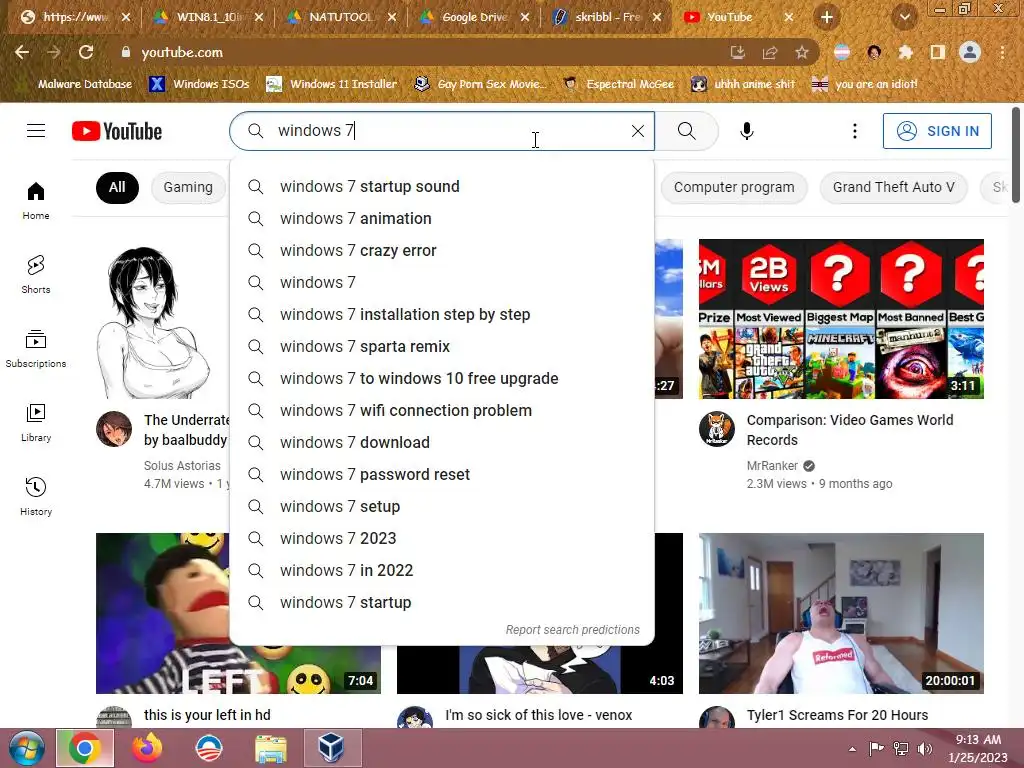Select the Gaming filter chip
This screenshot has width=1024, height=768.
[x=188, y=187]
